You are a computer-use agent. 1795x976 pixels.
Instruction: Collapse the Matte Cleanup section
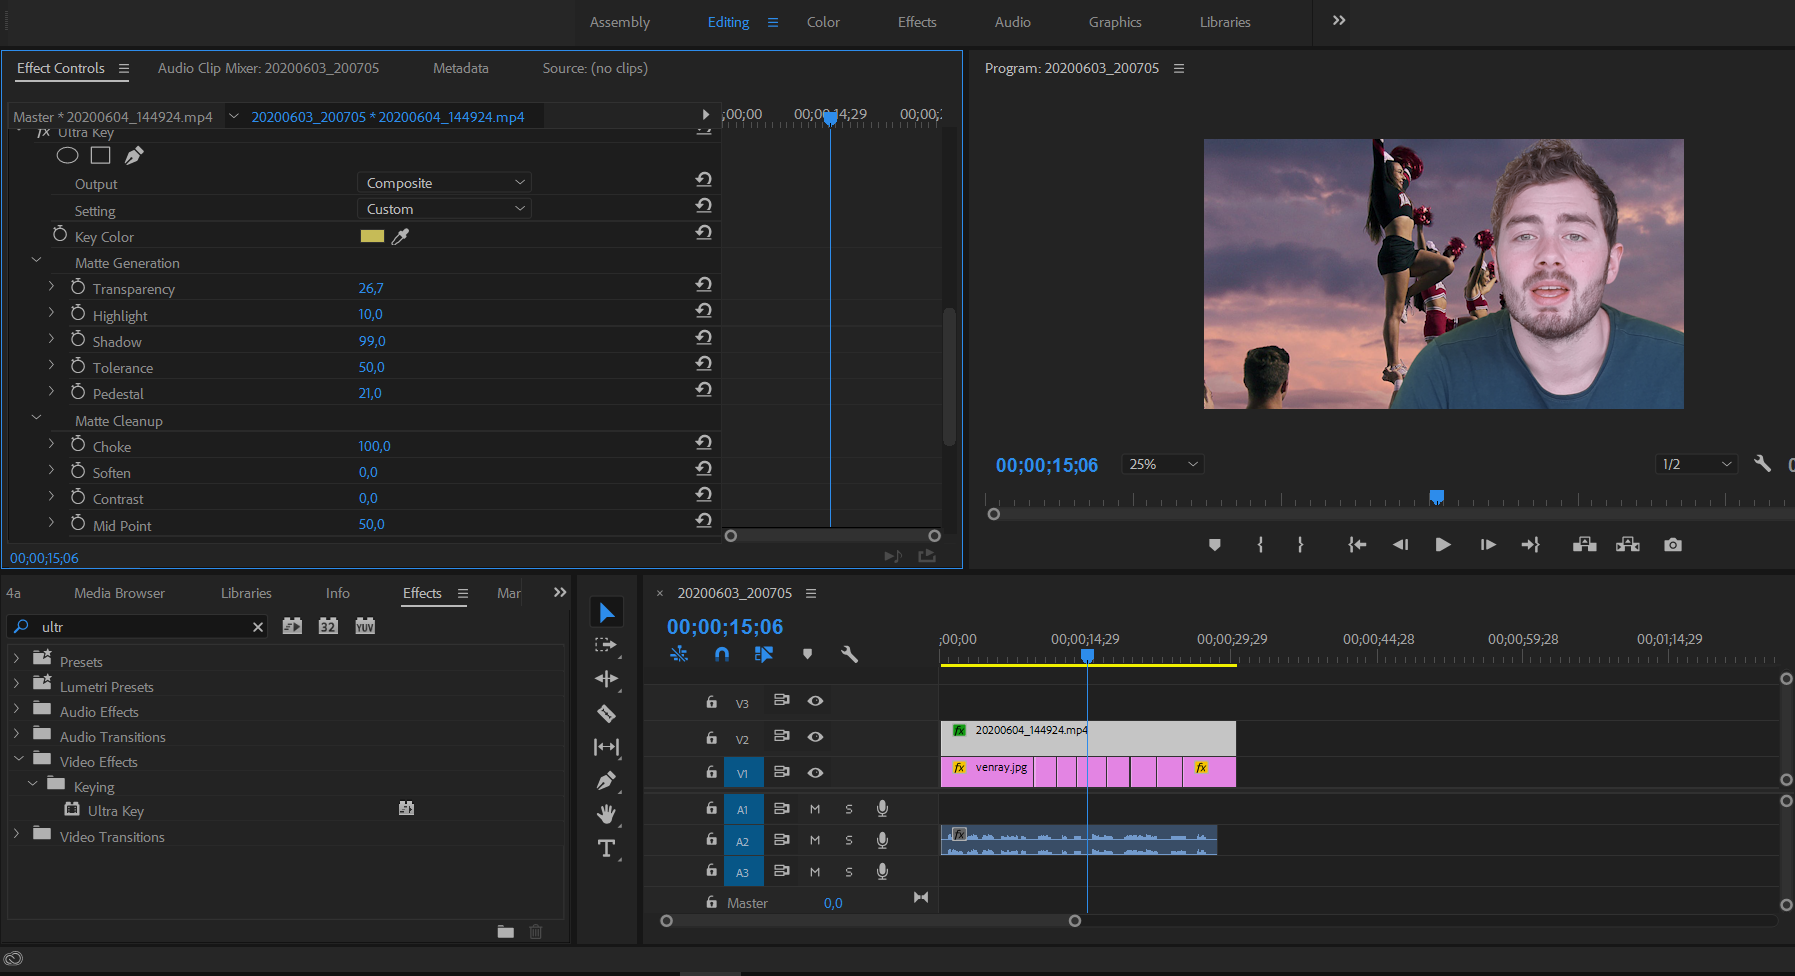[x=37, y=418]
